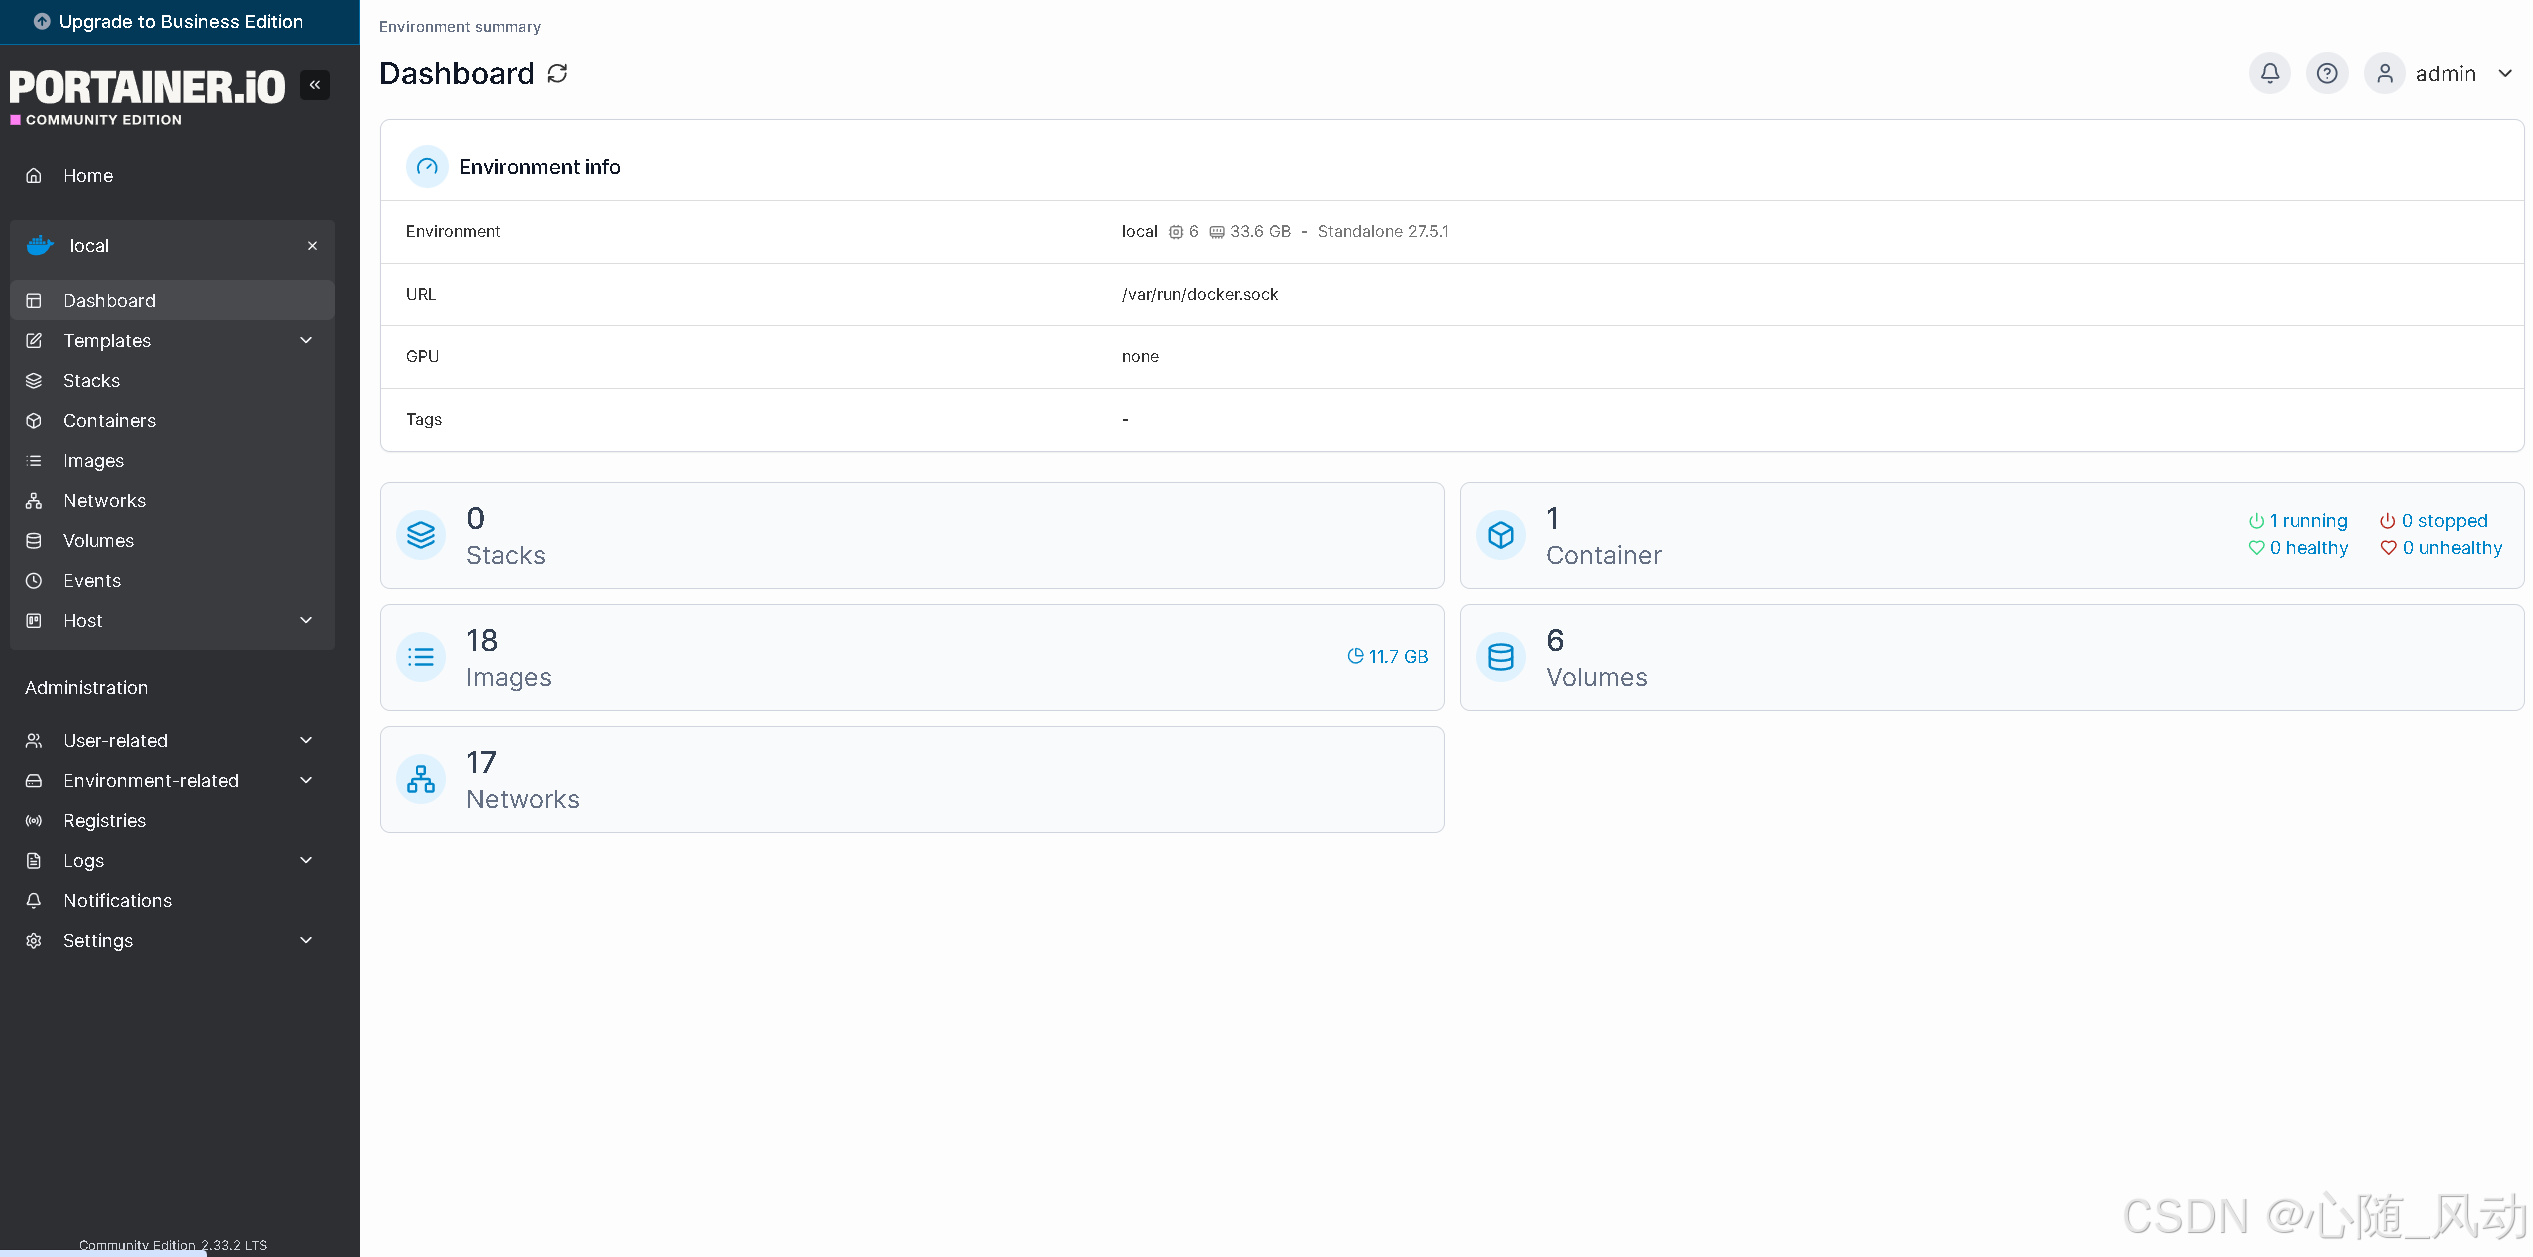Close the local environment with X
The width and height of the screenshot is (2533, 1257).
click(x=312, y=246)
